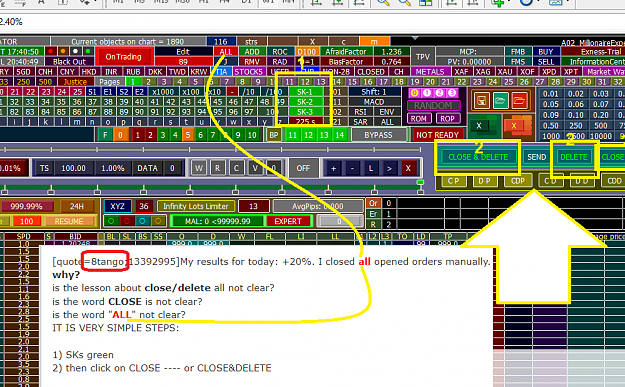625x387 pixels.
Task: Click the magenta circle labeled 2
Action: (439, 93)
